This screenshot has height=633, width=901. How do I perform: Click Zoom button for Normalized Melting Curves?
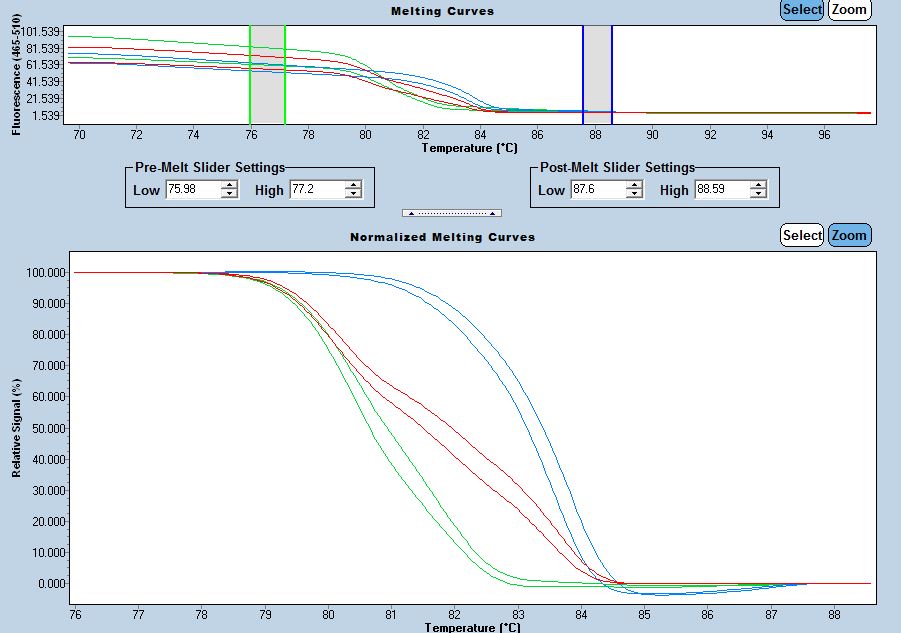coord(849,236)
